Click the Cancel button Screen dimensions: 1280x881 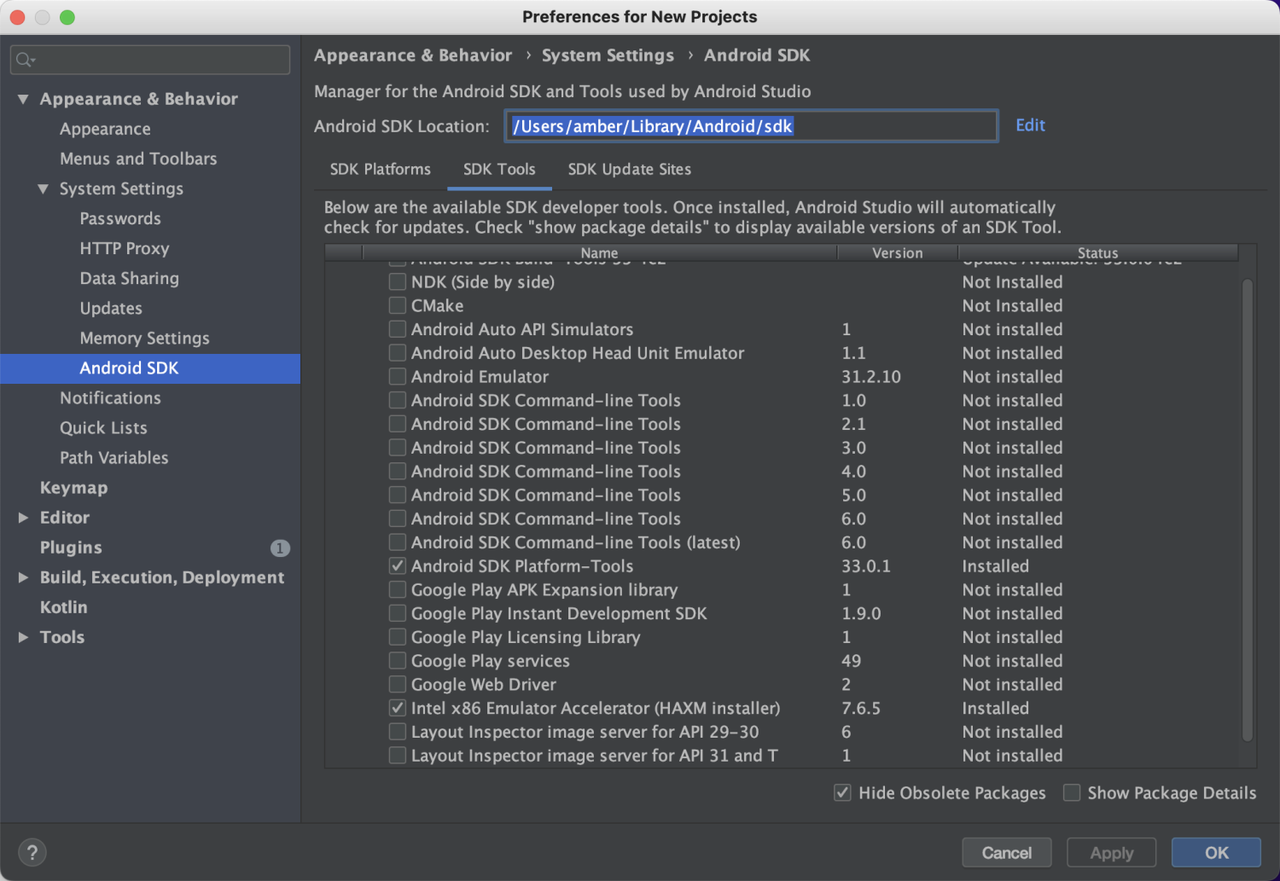(x=1006, y=853)
